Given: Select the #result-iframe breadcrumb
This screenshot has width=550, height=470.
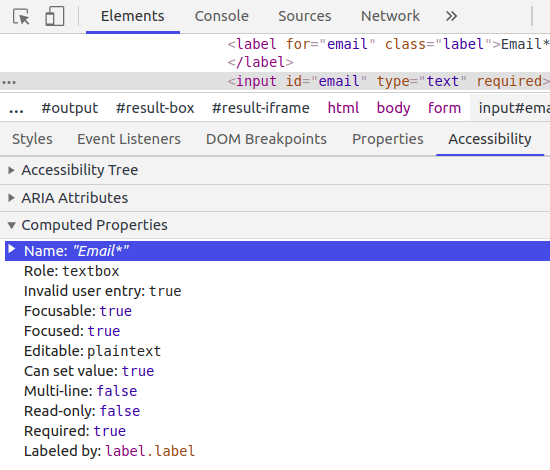Looking at the screenshot, I should pos(261,108).
